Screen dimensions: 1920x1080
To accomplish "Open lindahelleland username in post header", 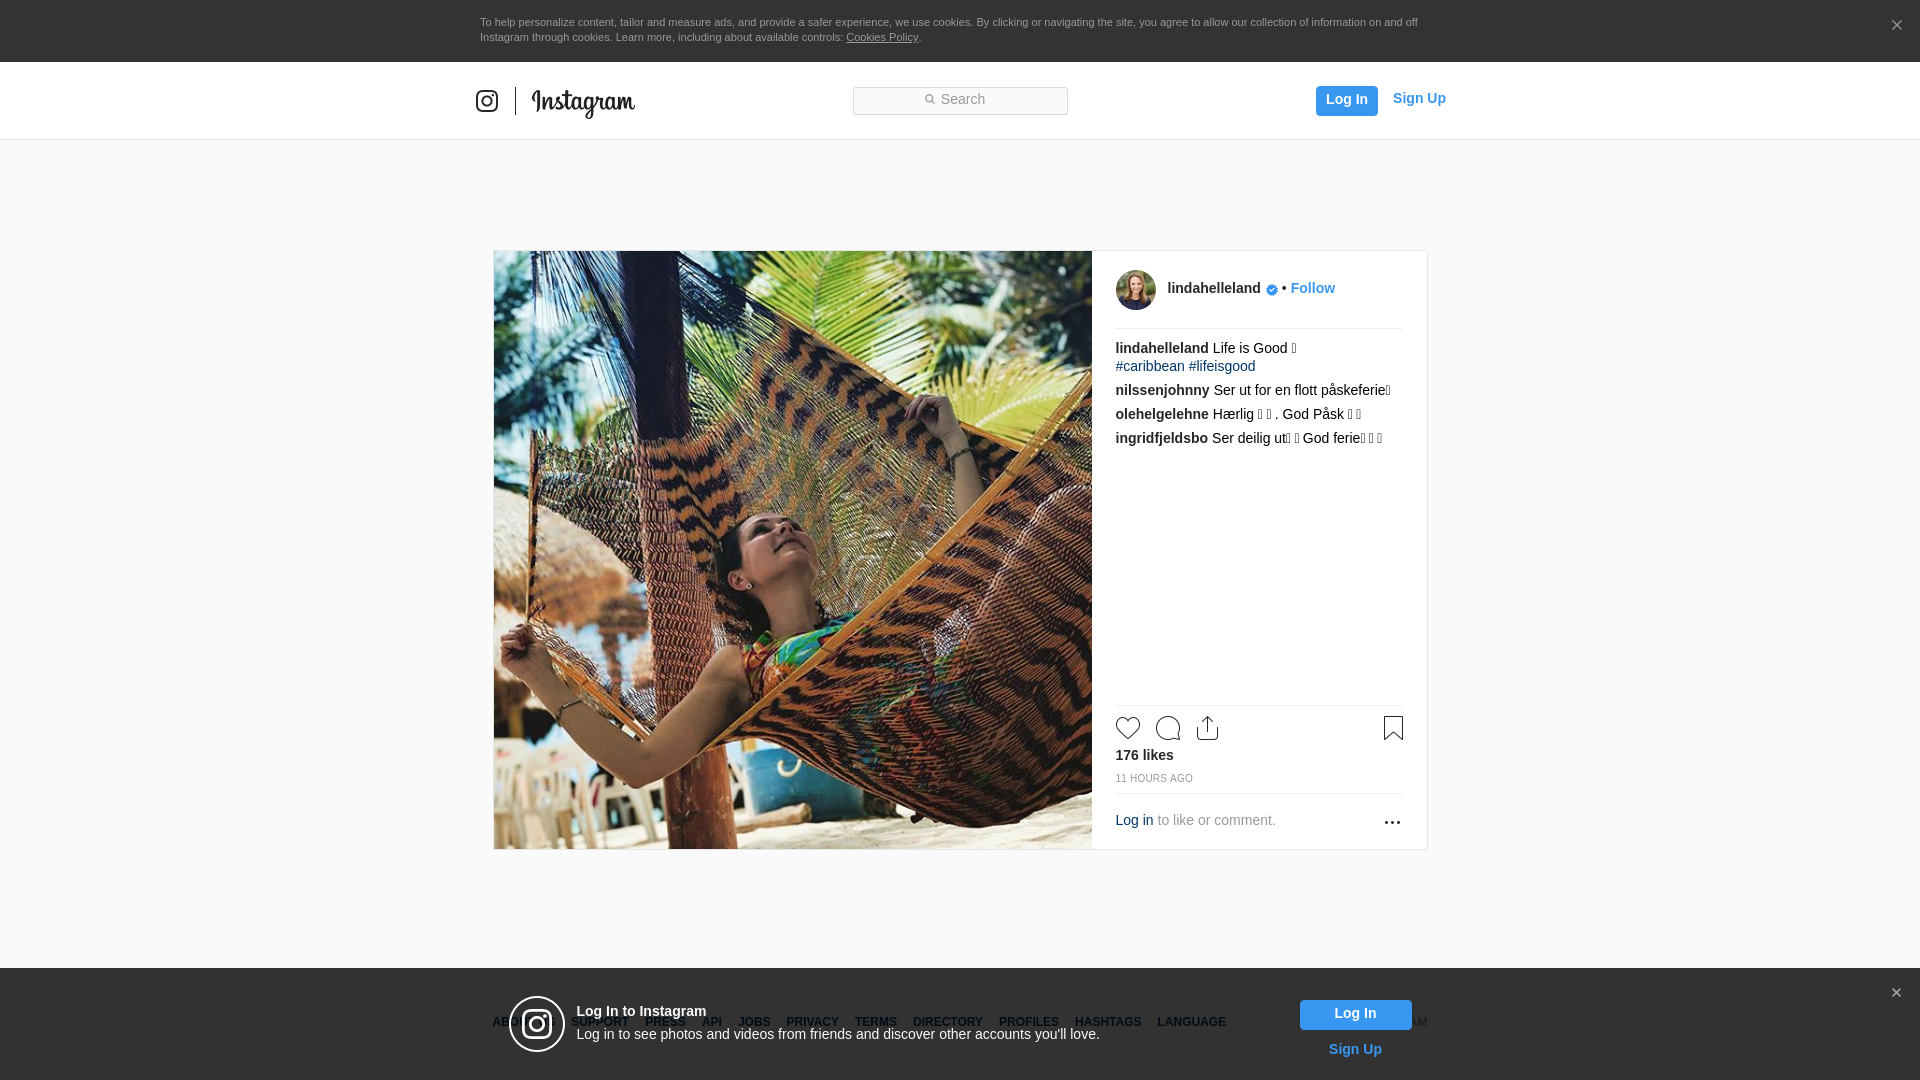I will tap(1214, 288).
